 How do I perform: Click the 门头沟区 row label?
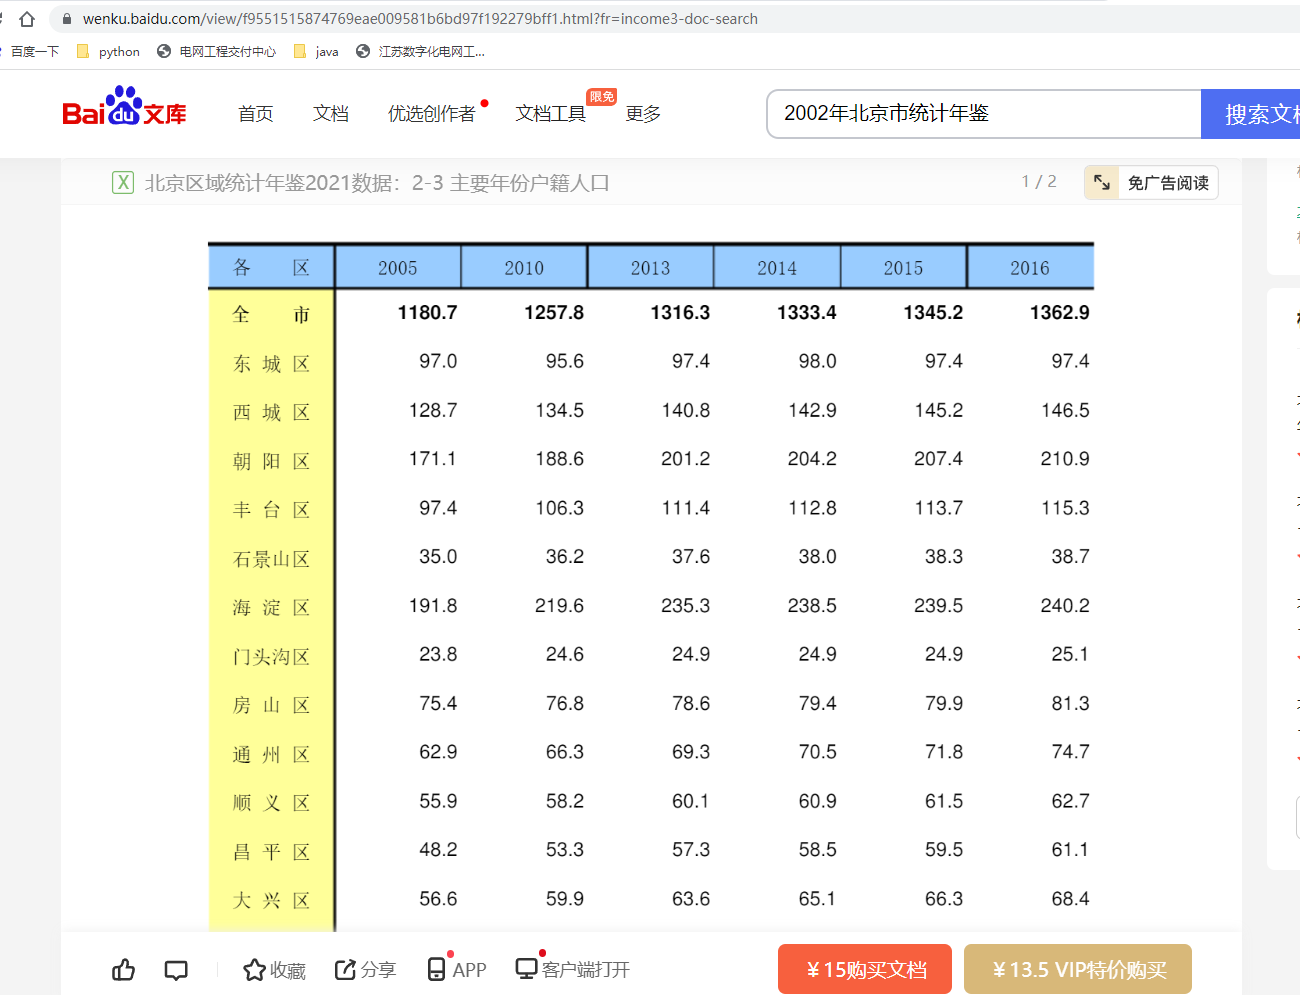point(271,657)
